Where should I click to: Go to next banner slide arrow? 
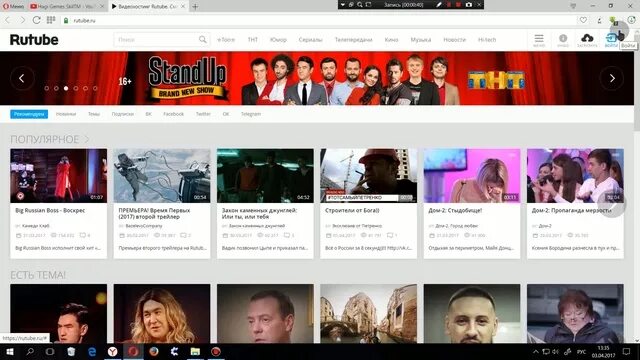[612, 78]
